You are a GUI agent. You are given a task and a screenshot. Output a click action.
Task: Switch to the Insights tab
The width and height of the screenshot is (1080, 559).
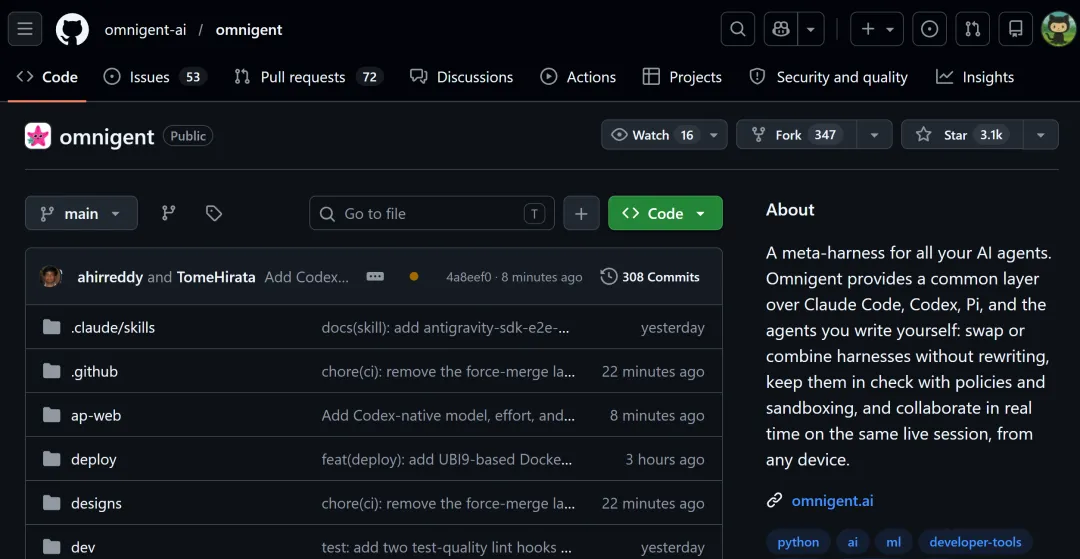point(975,77)
